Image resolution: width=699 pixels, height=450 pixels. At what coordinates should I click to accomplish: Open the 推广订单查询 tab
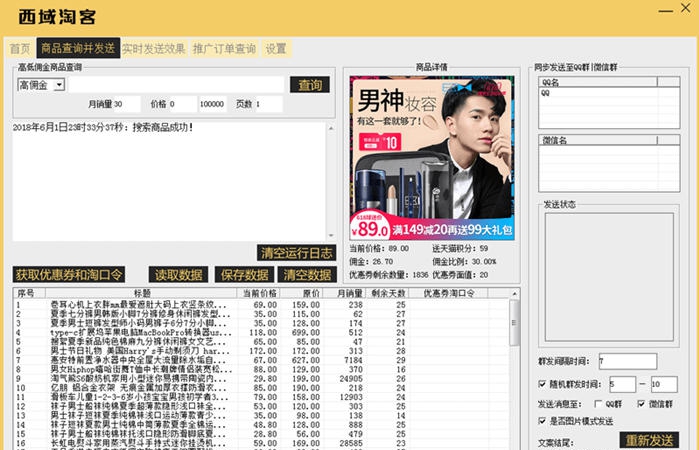coord(224,48)
